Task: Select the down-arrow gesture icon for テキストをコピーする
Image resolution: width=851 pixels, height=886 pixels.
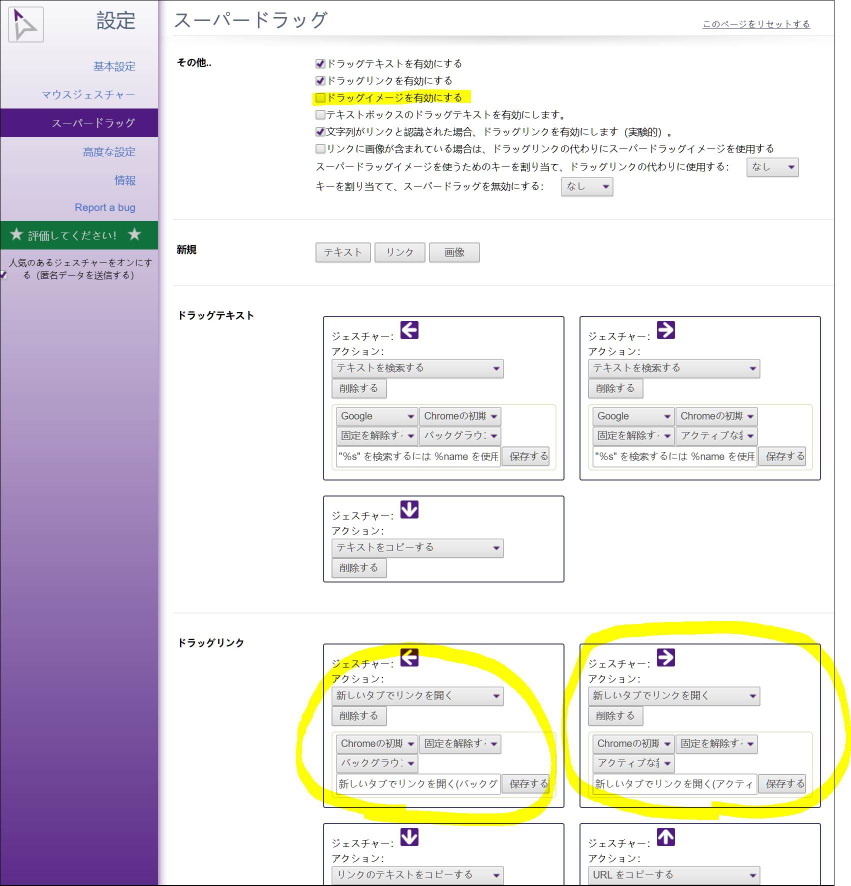Action: pyautogui.click(x=408, y=510)
